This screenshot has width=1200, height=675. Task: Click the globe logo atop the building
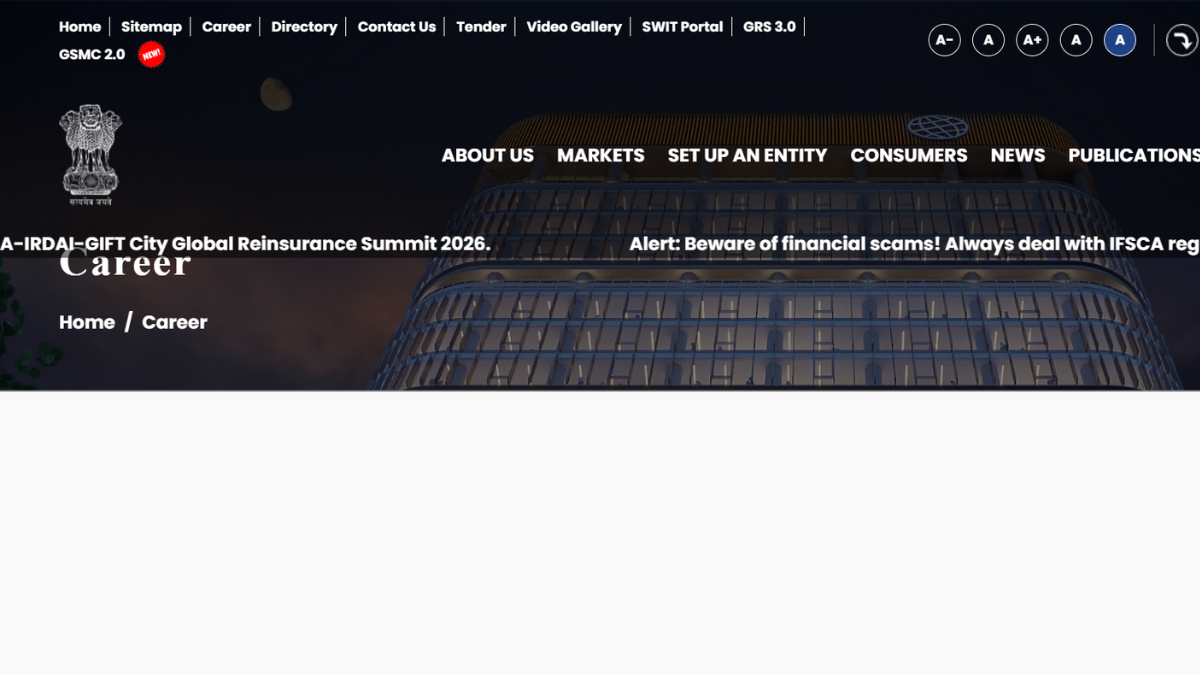pos(937,127)
